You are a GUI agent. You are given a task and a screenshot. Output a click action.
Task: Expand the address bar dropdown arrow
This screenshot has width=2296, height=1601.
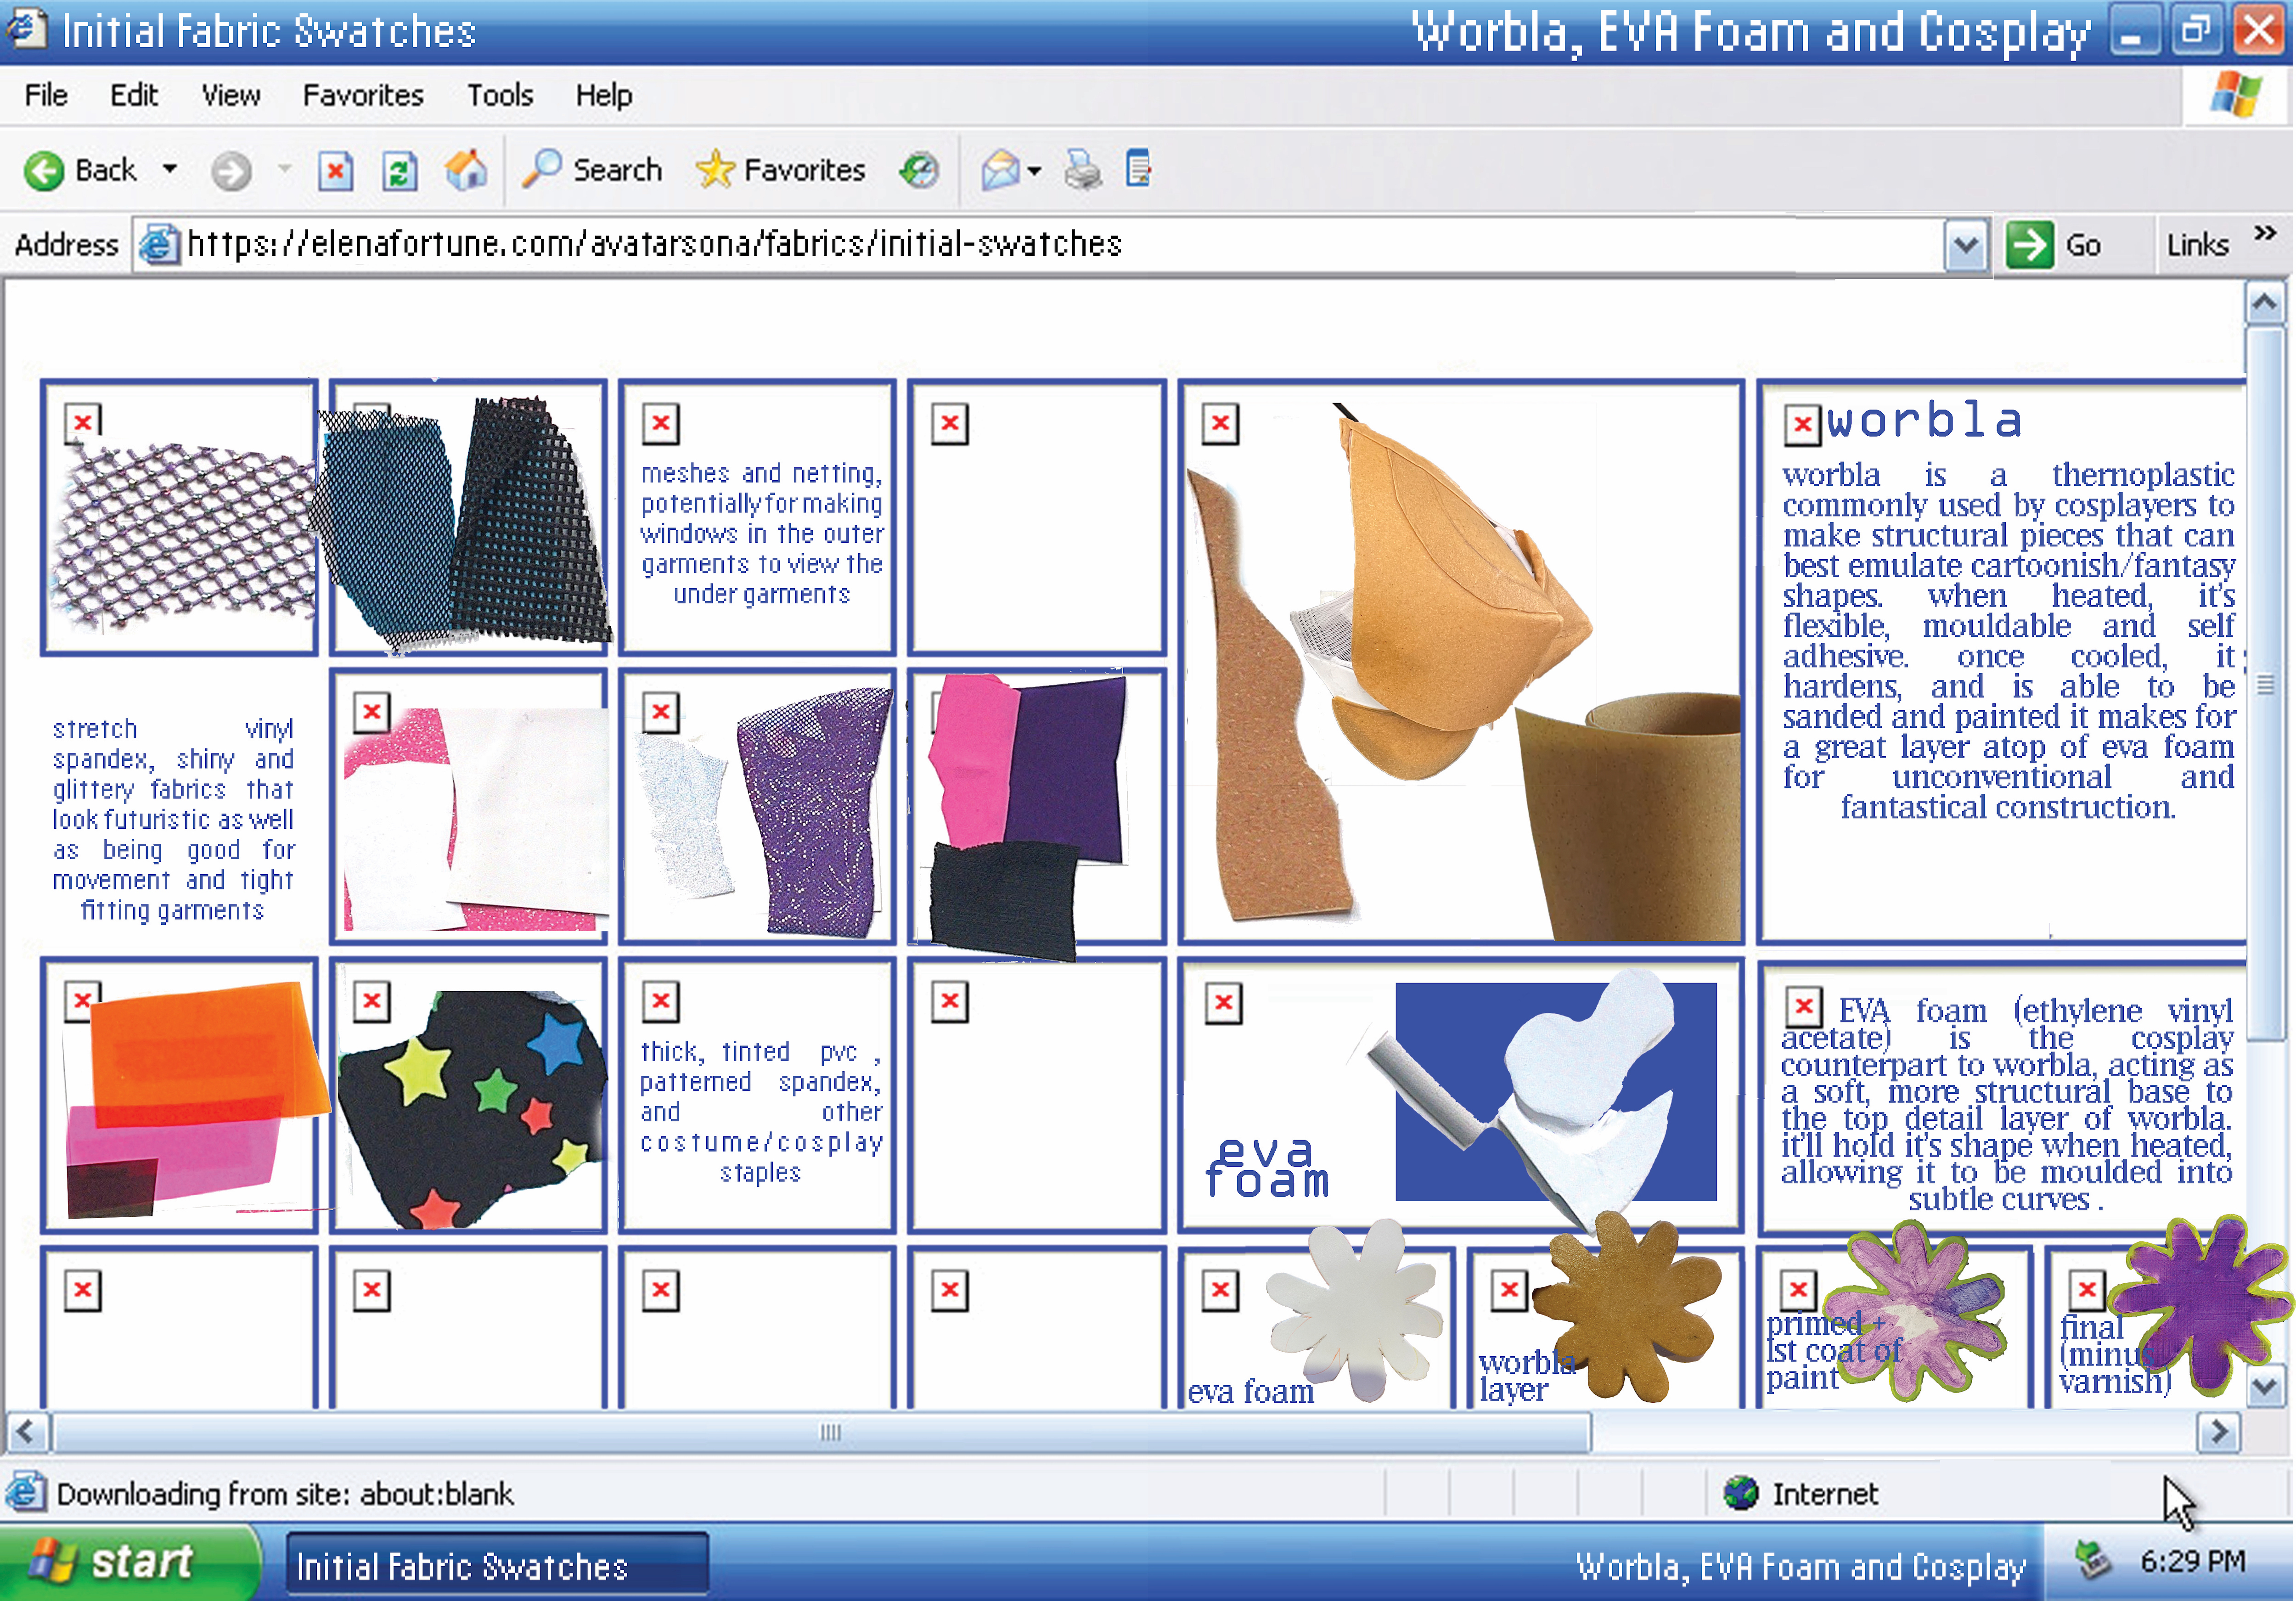[x=1965, y=246]
